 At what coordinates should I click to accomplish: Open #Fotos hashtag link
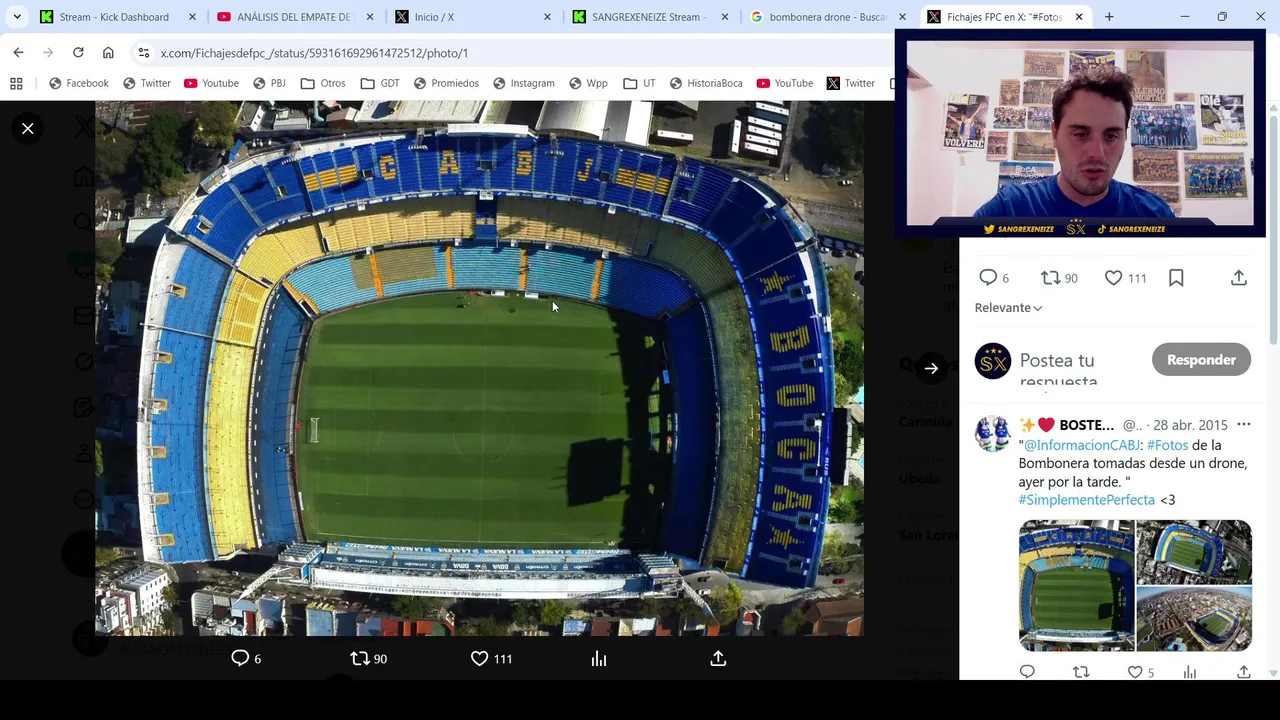click(x=1167, y=445)
